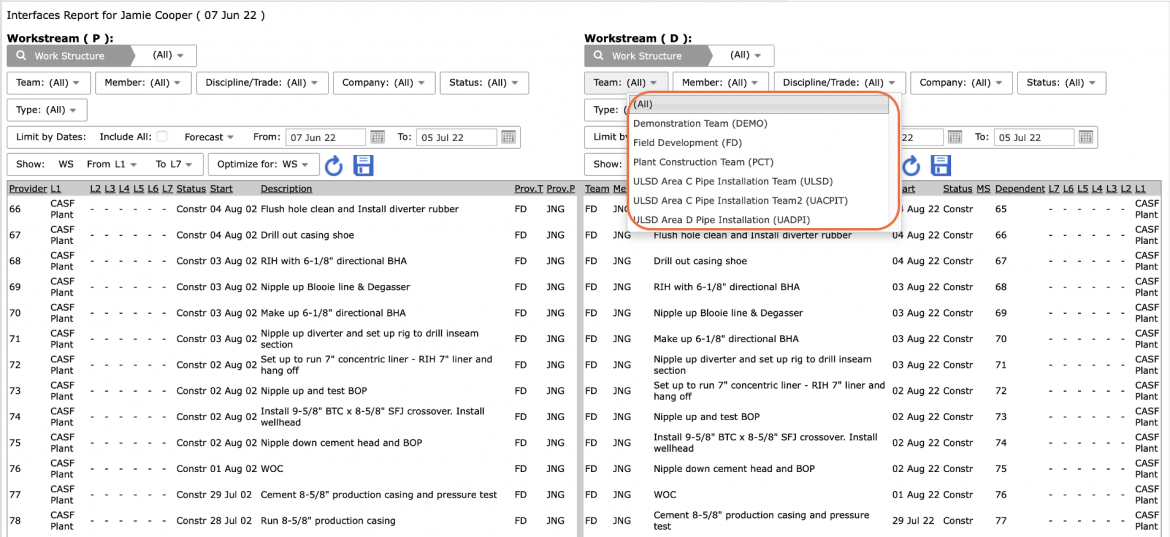Sort by the Dependent column header

tap(1020, 189)
